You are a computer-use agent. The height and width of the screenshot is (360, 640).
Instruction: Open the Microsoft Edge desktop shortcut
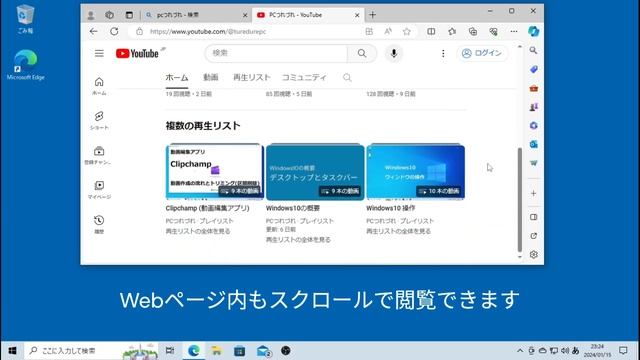click(x=25, y=65)
